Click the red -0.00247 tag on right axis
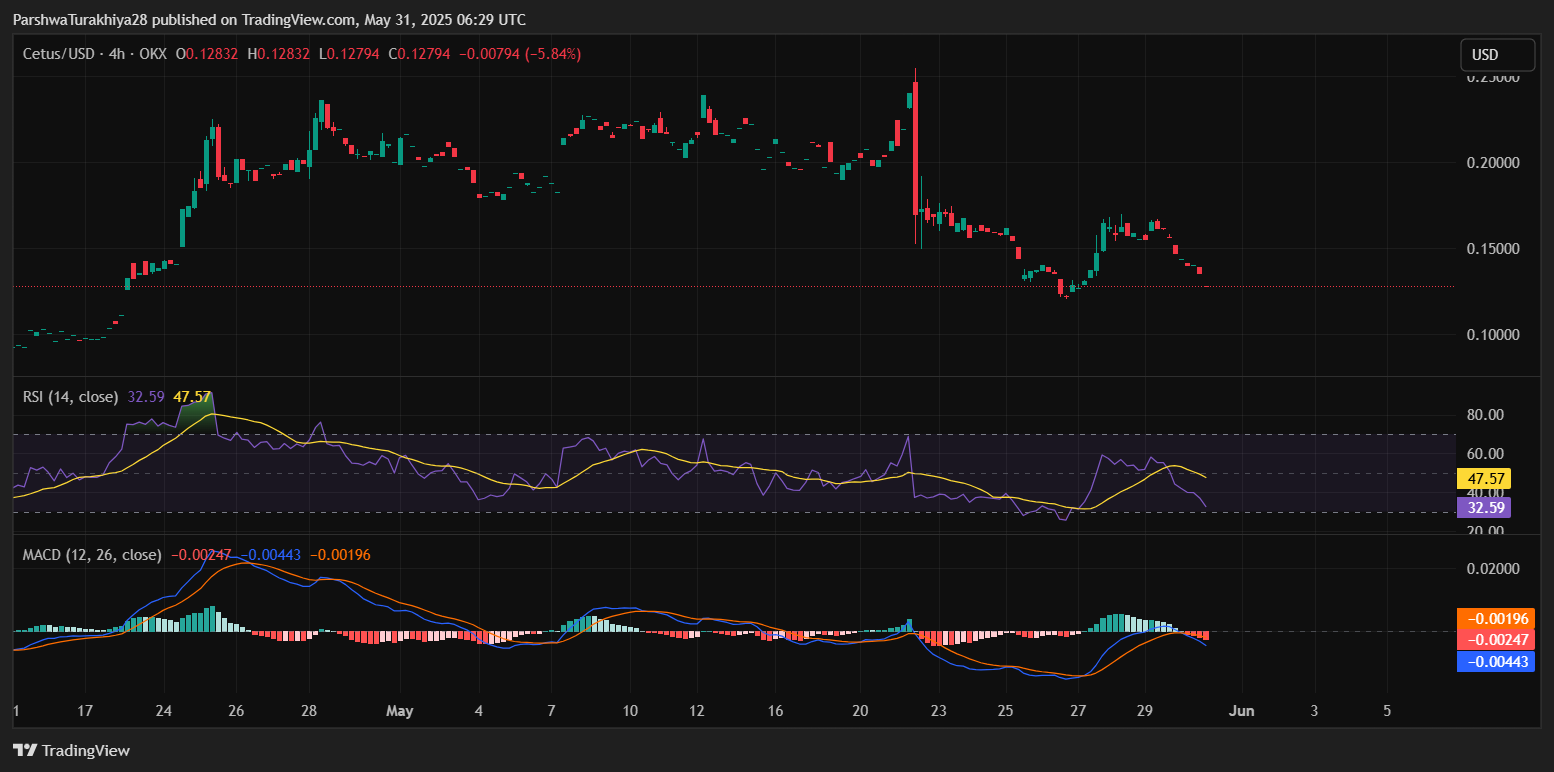The height and width of the screenshot is (772, 1554). [1495, 639]
